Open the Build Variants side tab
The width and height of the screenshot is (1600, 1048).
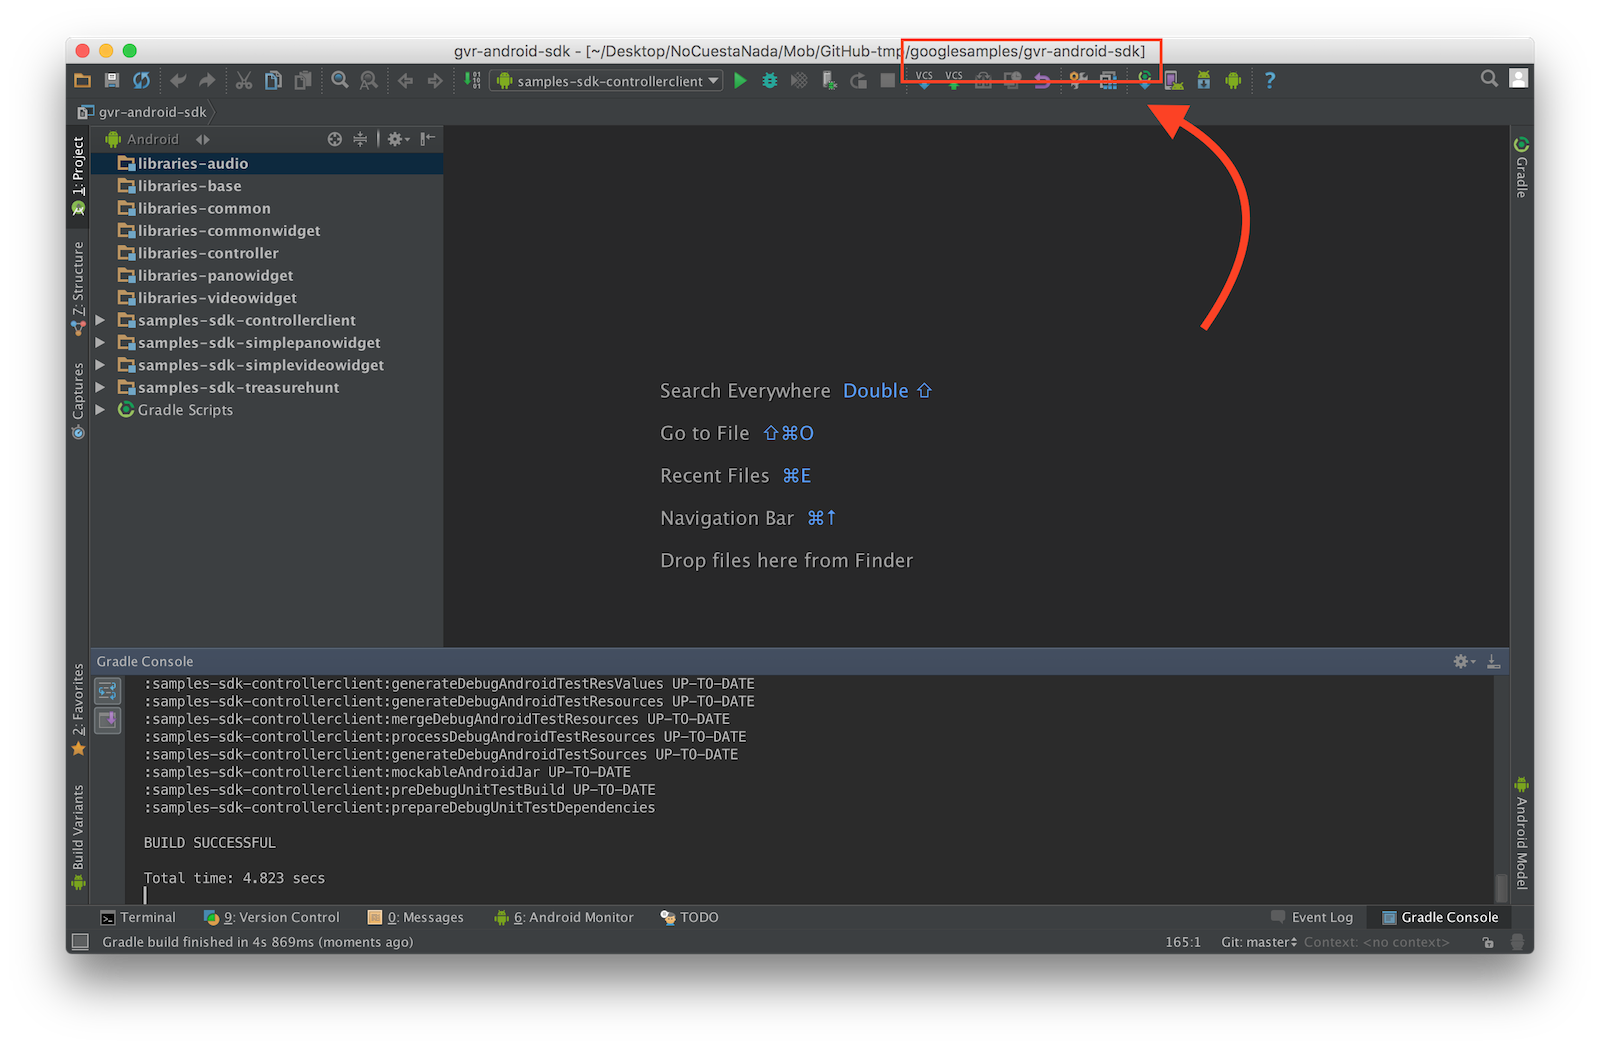(78, 837)
